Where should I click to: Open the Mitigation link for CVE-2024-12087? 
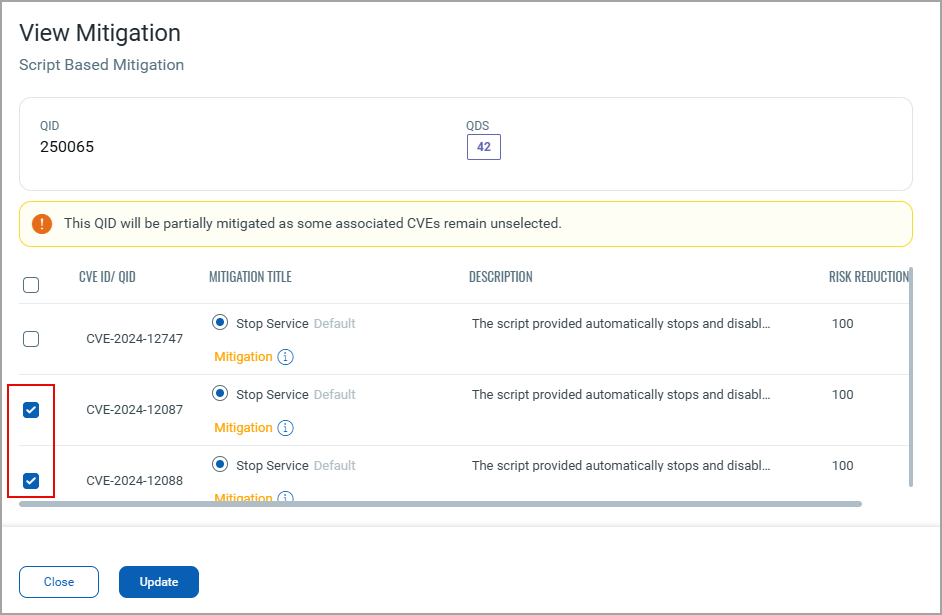click(243, 428)
